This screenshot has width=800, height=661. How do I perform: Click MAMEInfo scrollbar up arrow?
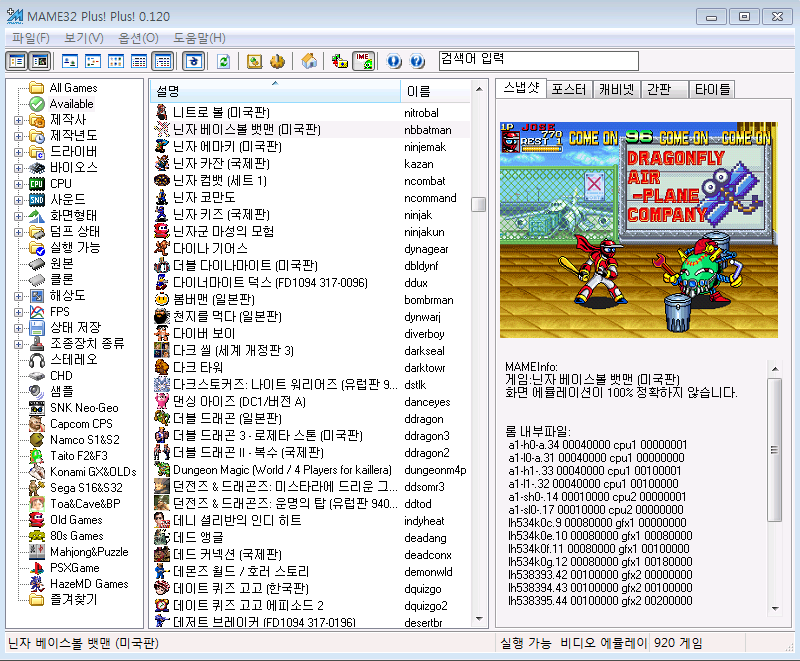pos(775,369)
